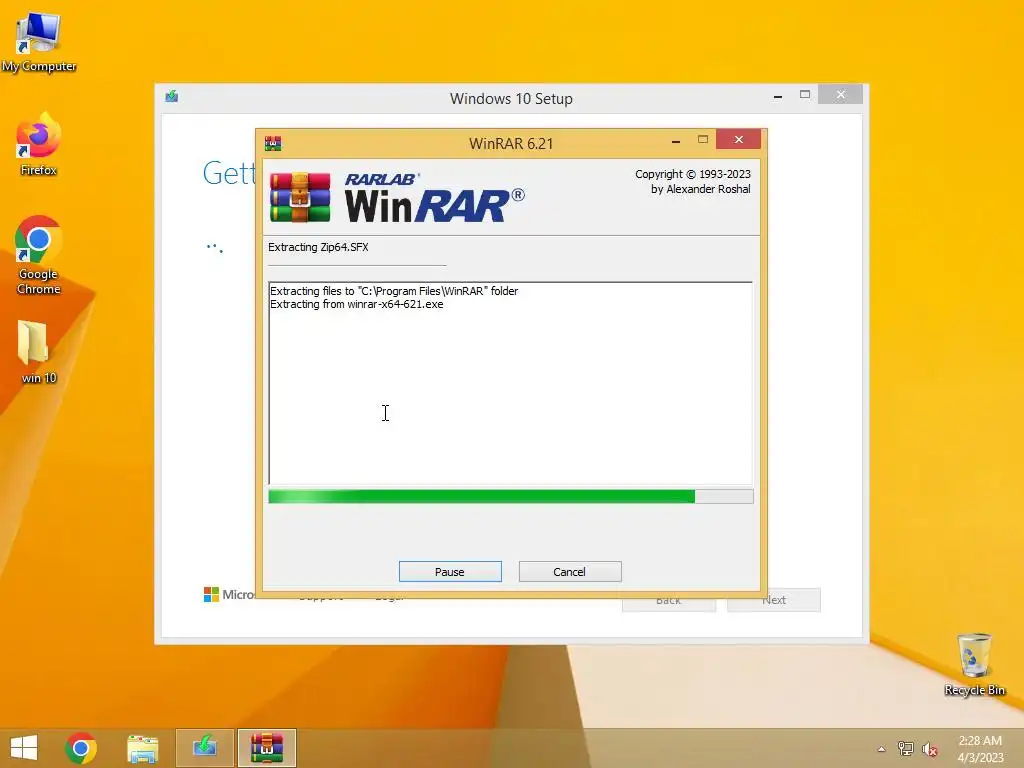Click the Windows 10 Setup title bar icon
1024x768 pixels.
pyautogui.click(x=172, y=97)
